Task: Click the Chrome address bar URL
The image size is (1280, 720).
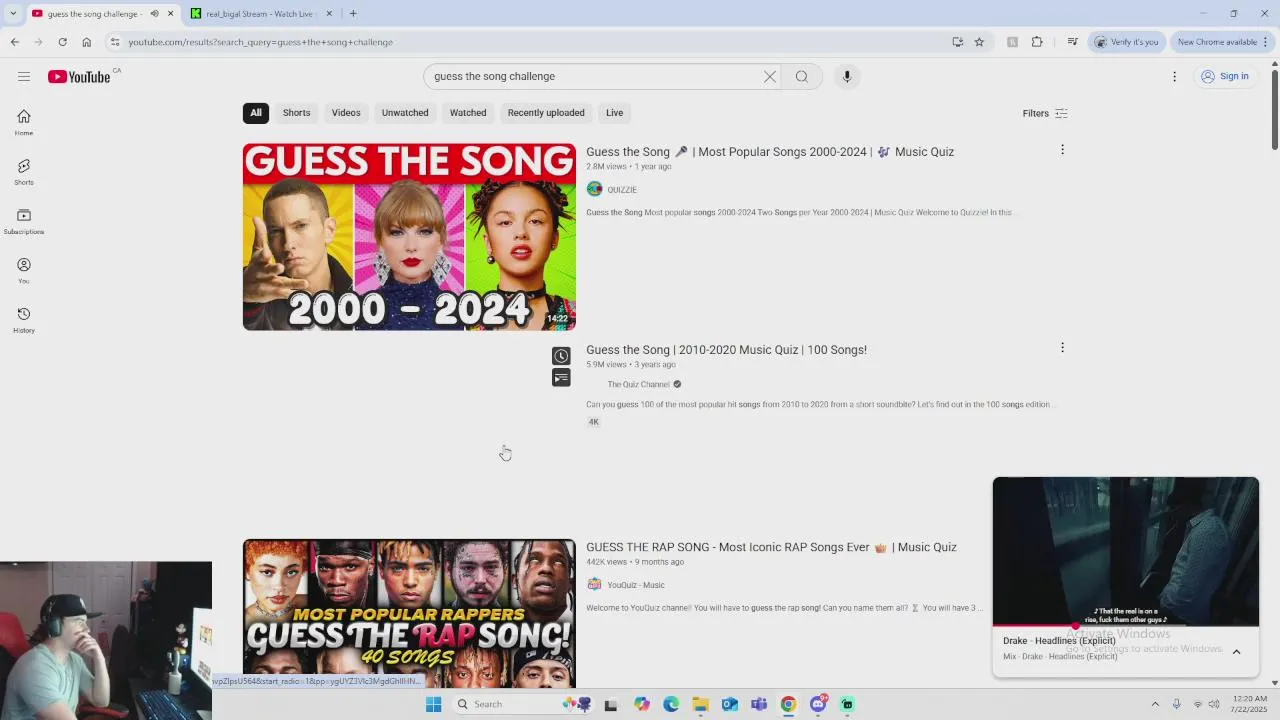Action: [261, 42]
